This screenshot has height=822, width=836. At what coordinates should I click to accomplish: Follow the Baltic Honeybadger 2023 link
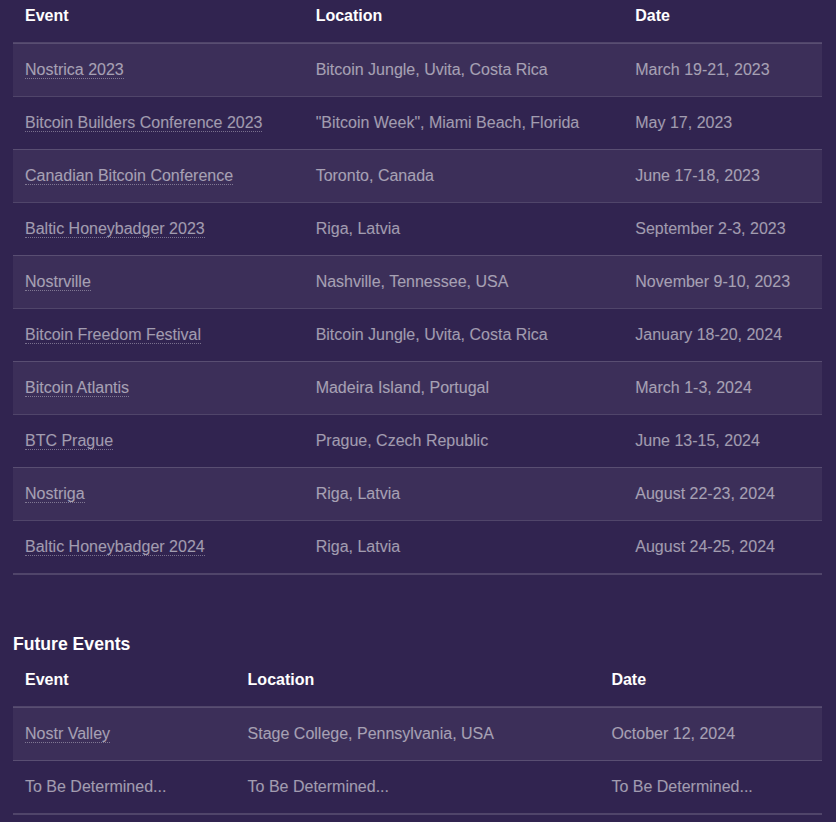pos(114,229)
